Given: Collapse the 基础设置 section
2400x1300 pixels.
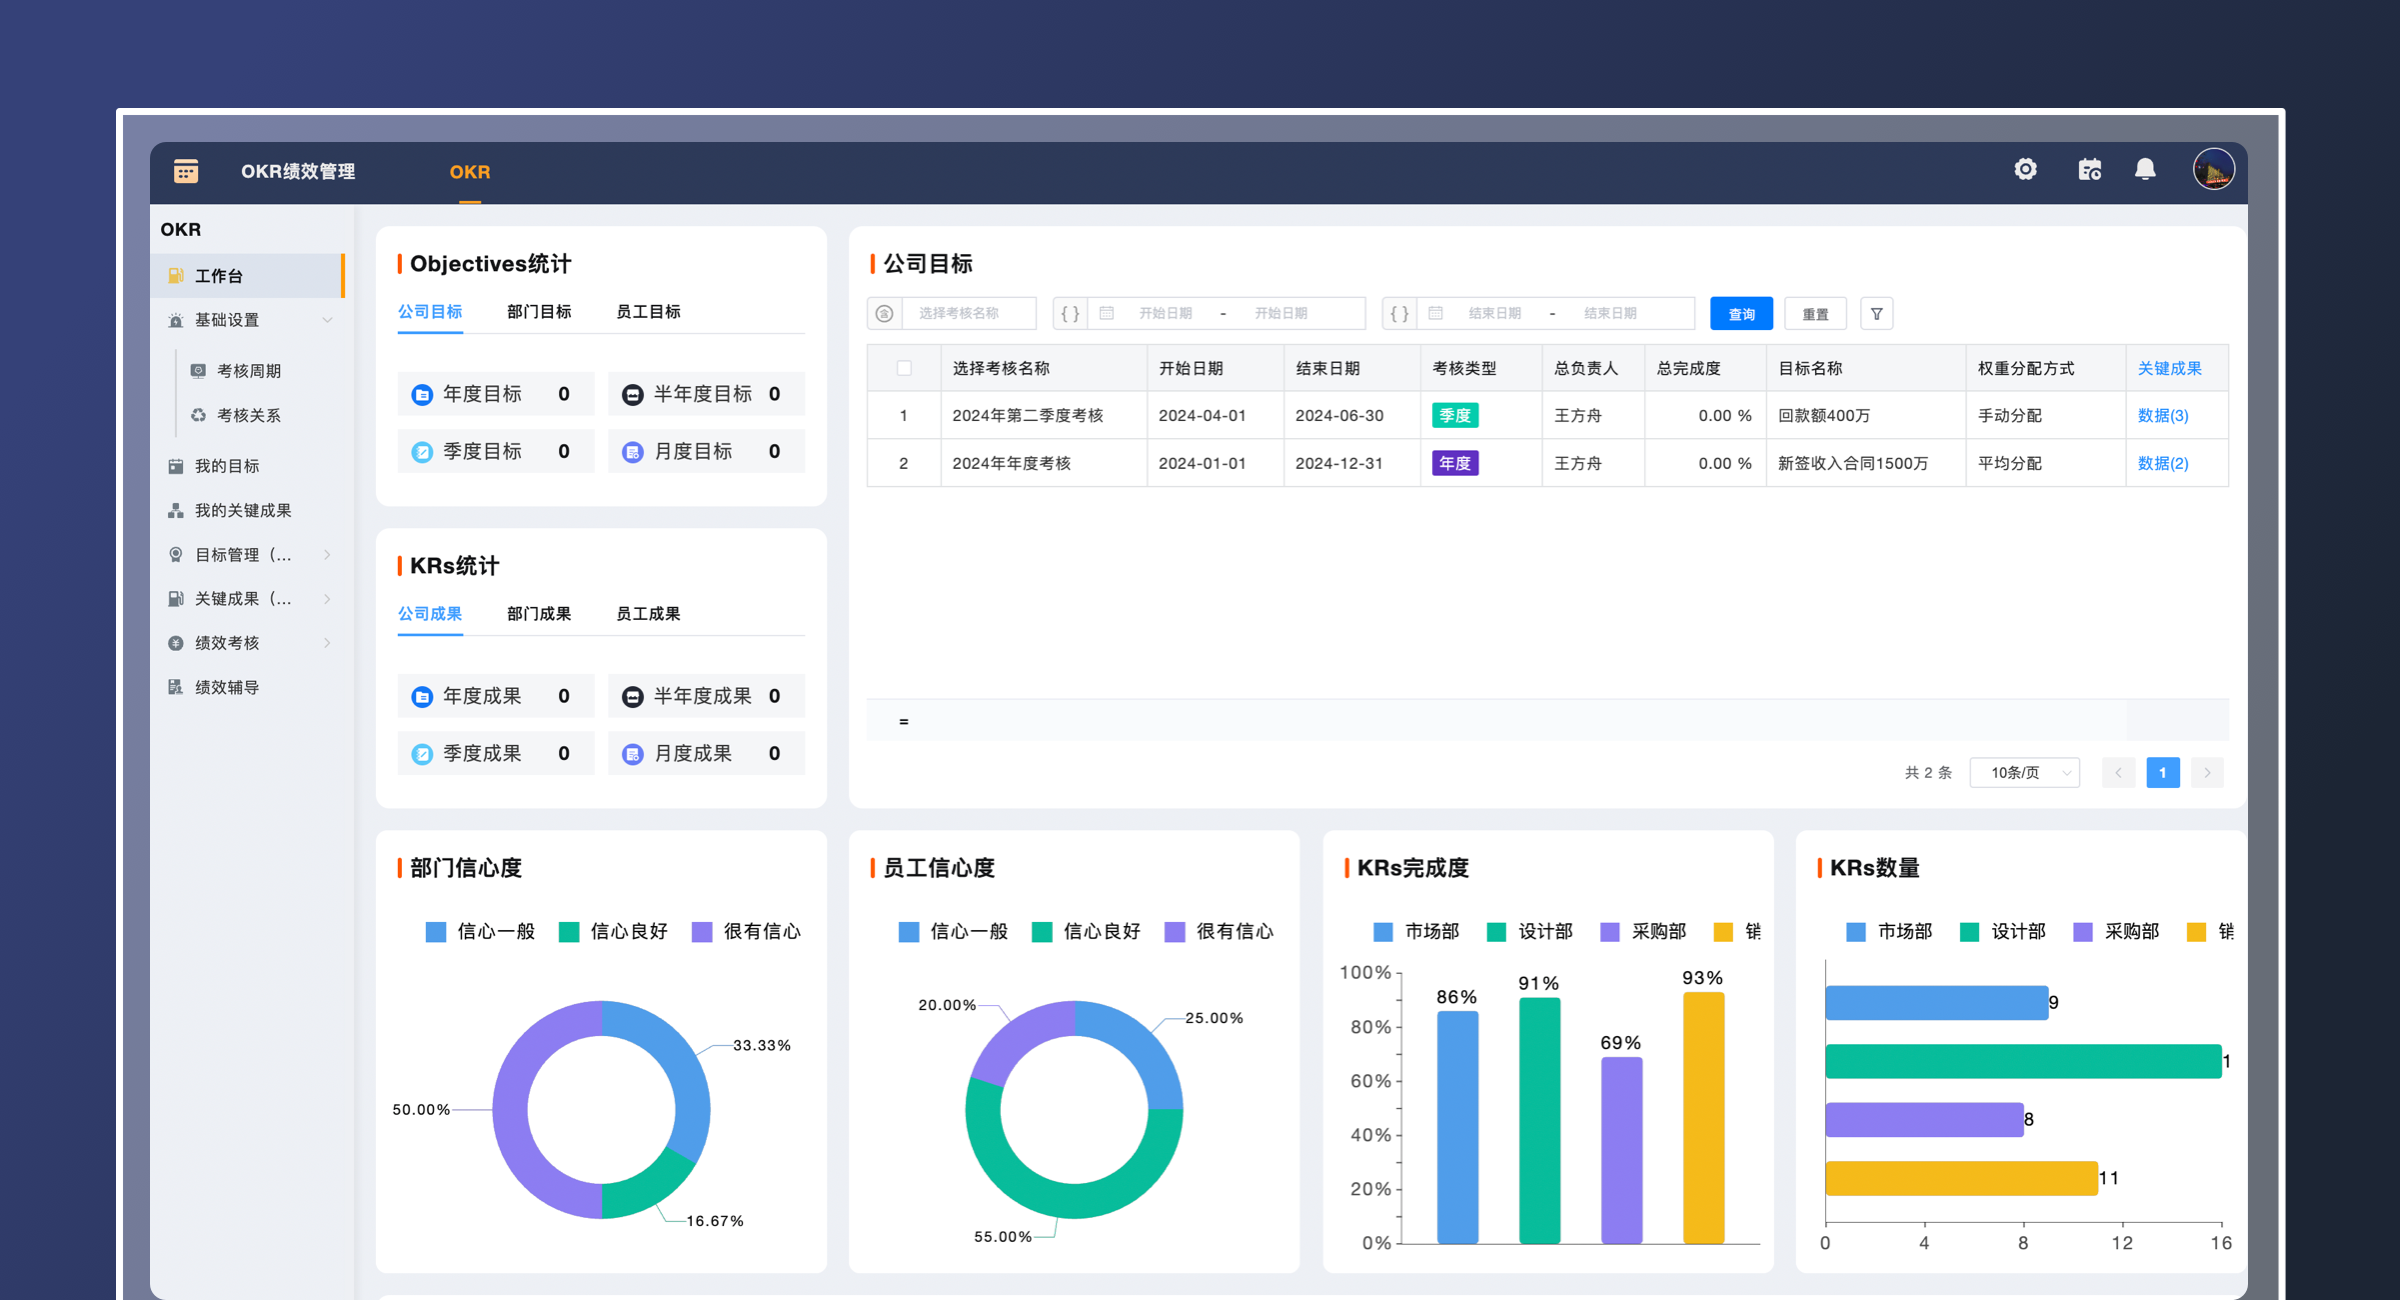Looking at the screenshot, I should 328,320.
